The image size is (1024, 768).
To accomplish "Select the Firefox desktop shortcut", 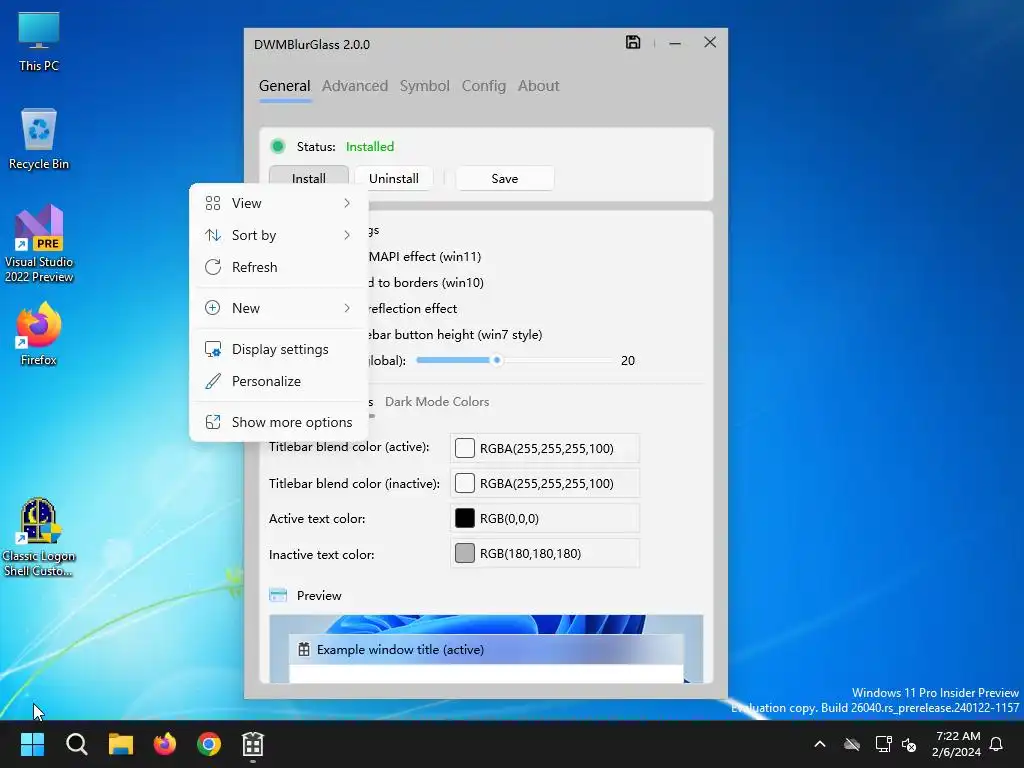I will (x=39, y=334).
